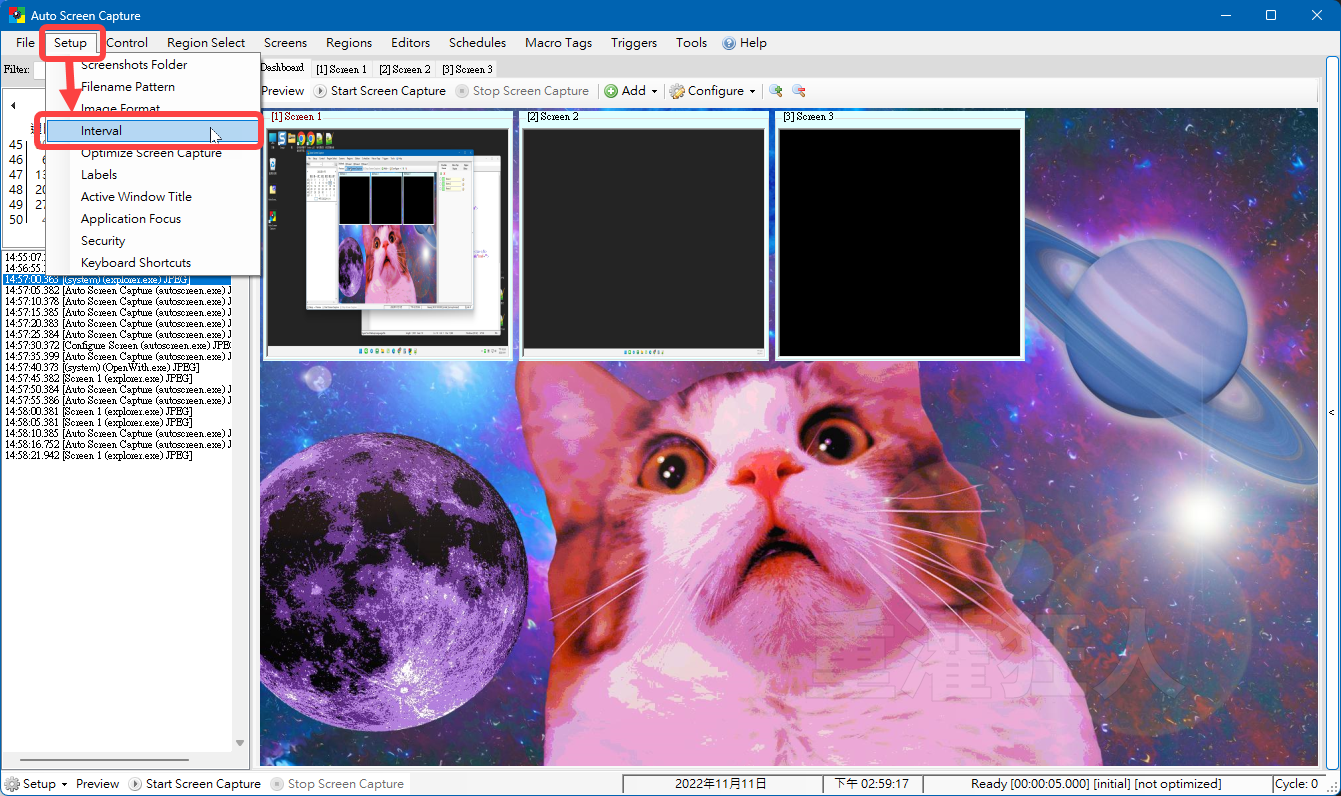Open the File menu
Image resolution: width=1341 pixels, height=796 pixels.
click(25, 43)
